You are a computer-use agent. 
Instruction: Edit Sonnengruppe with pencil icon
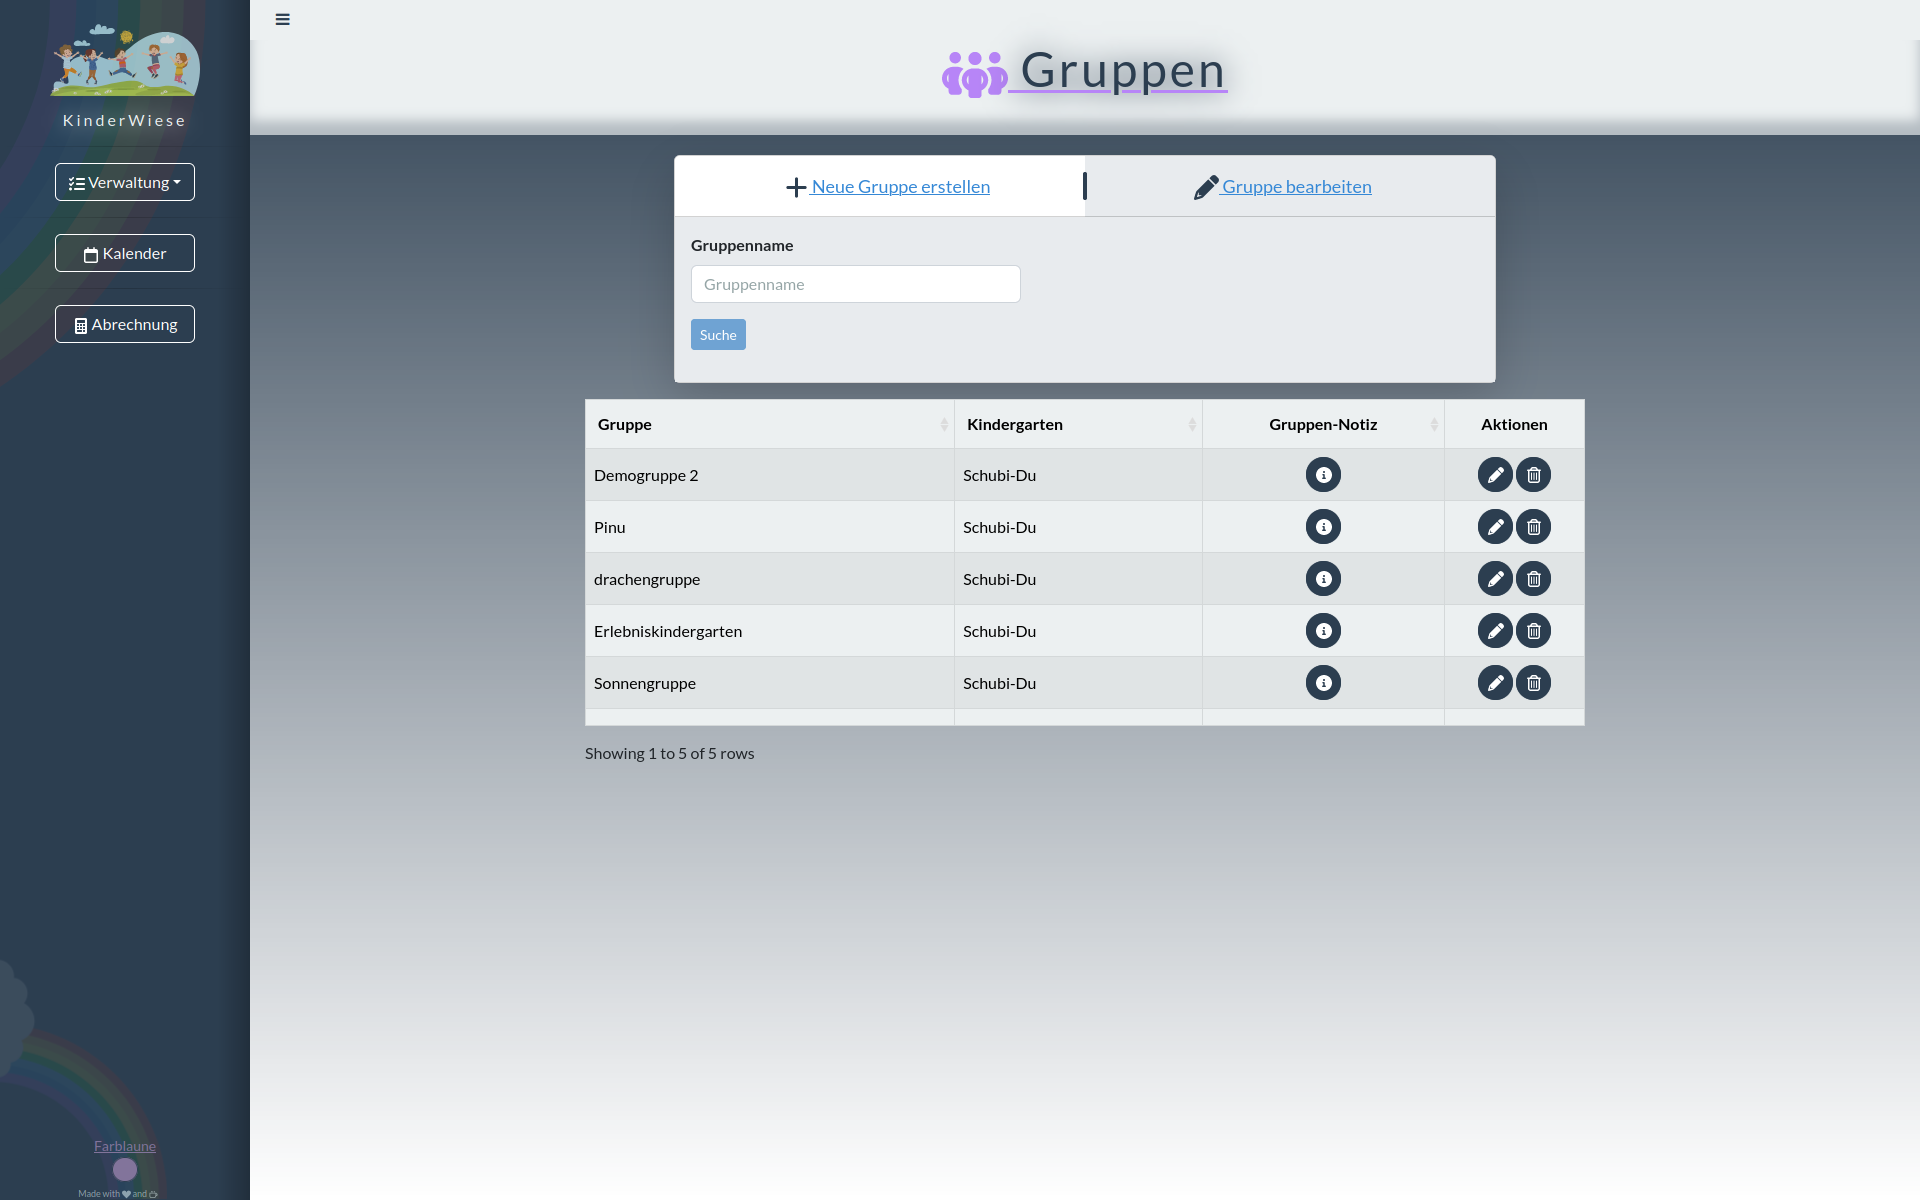coord(1495,683)
